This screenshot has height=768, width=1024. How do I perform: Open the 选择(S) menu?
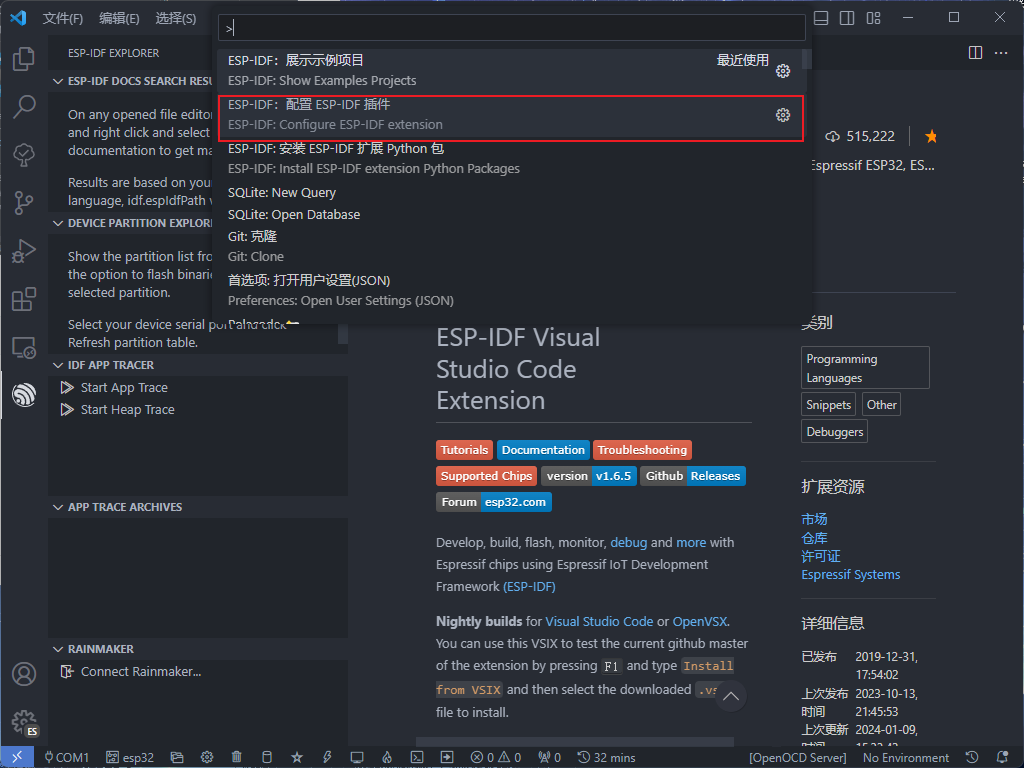pyautogui.click(x=175, y=18)
